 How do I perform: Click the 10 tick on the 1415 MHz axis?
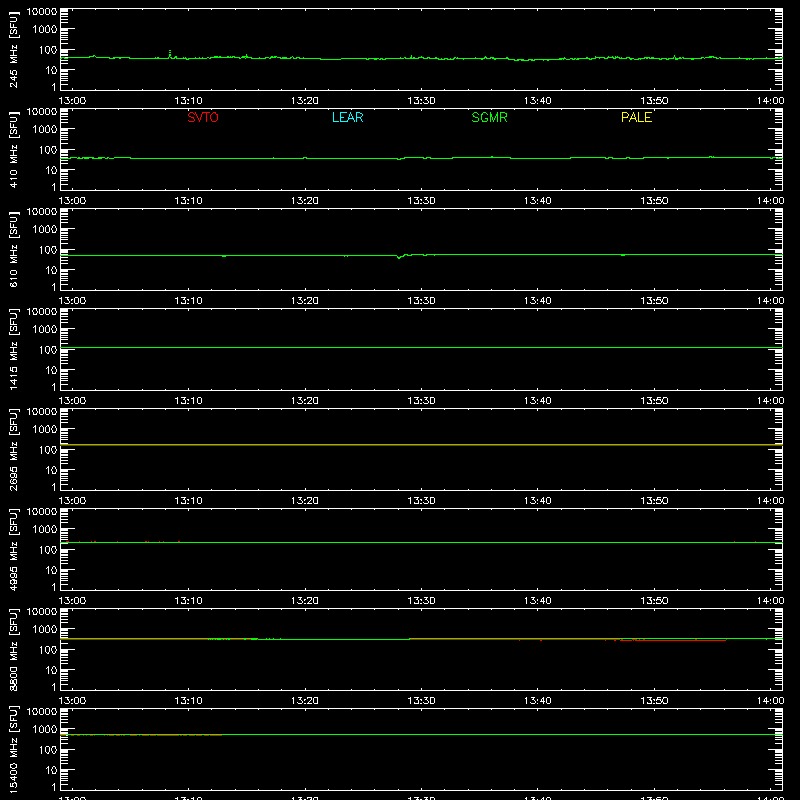click(x=51, y=370)
